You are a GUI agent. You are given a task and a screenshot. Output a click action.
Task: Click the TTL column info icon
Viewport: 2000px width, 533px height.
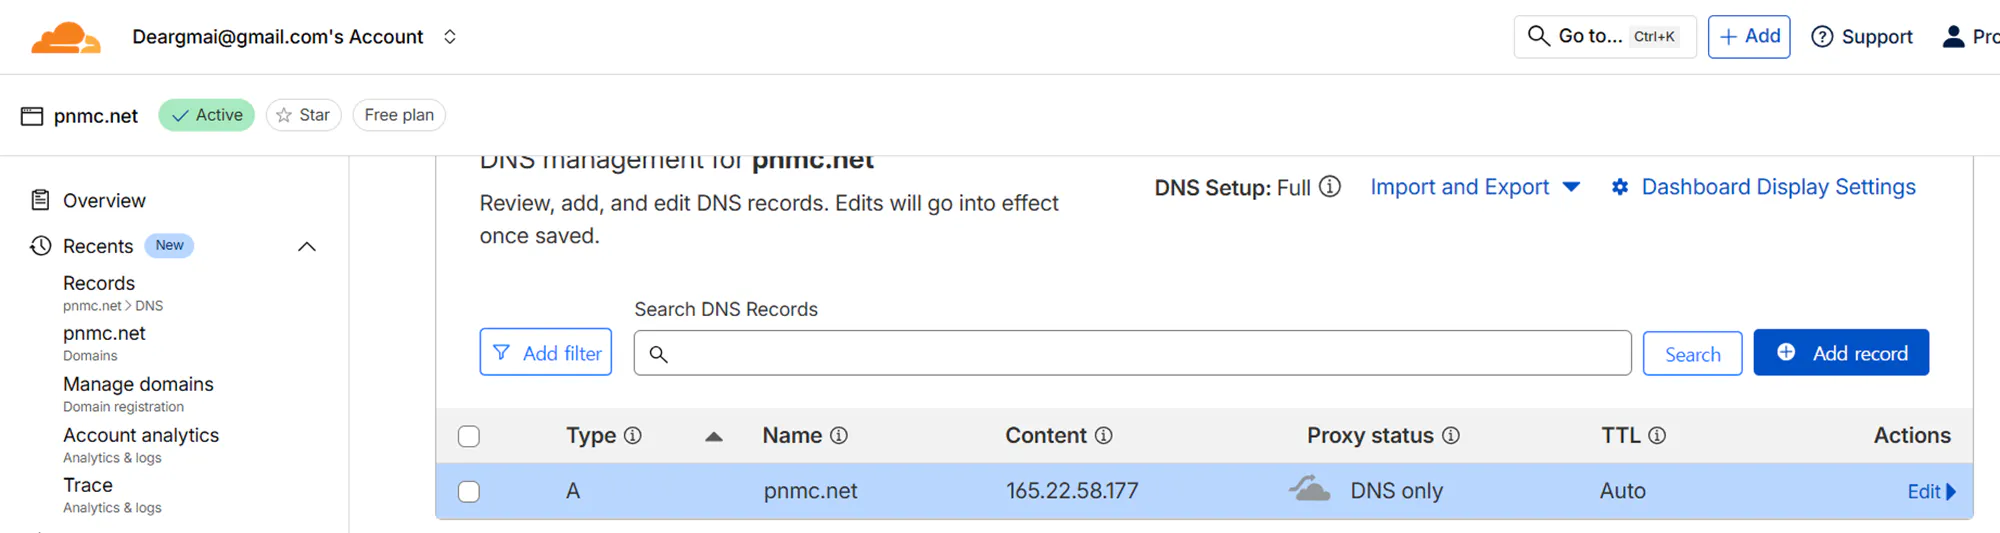click(x=1657, y=436)
